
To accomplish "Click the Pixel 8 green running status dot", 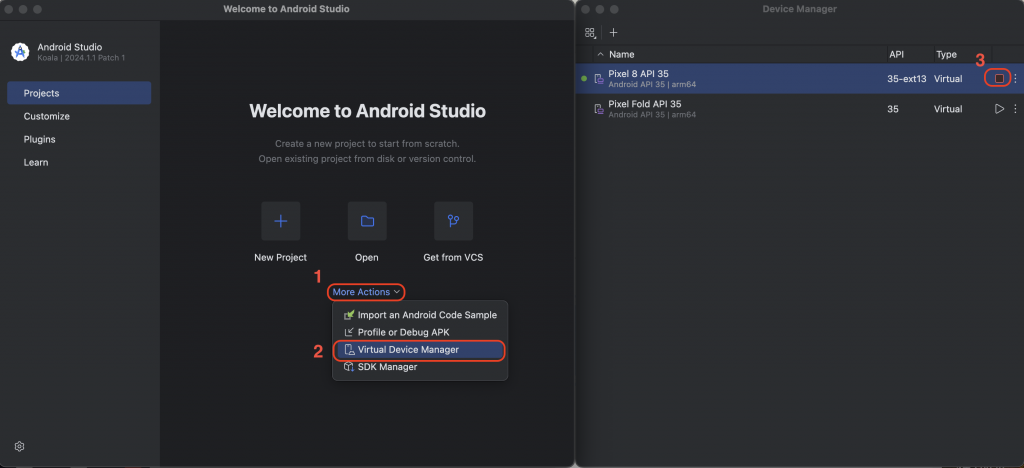I will tap(584, 78).
